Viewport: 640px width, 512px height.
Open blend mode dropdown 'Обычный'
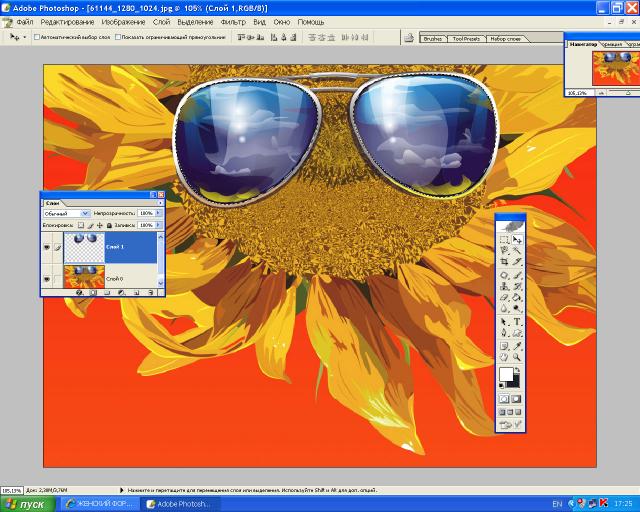tap(66, 213)
